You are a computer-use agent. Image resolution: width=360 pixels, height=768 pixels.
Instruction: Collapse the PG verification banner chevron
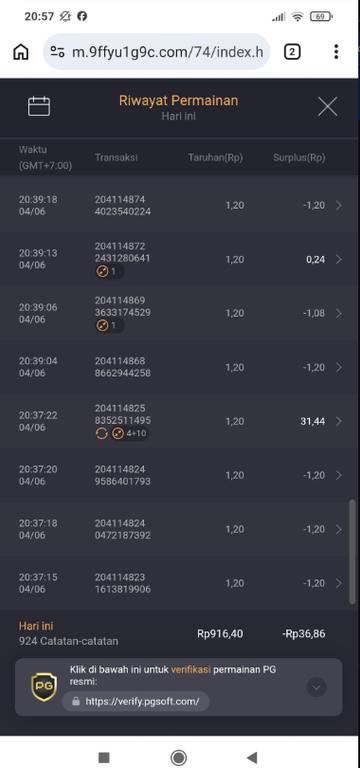tap(316, 687)
